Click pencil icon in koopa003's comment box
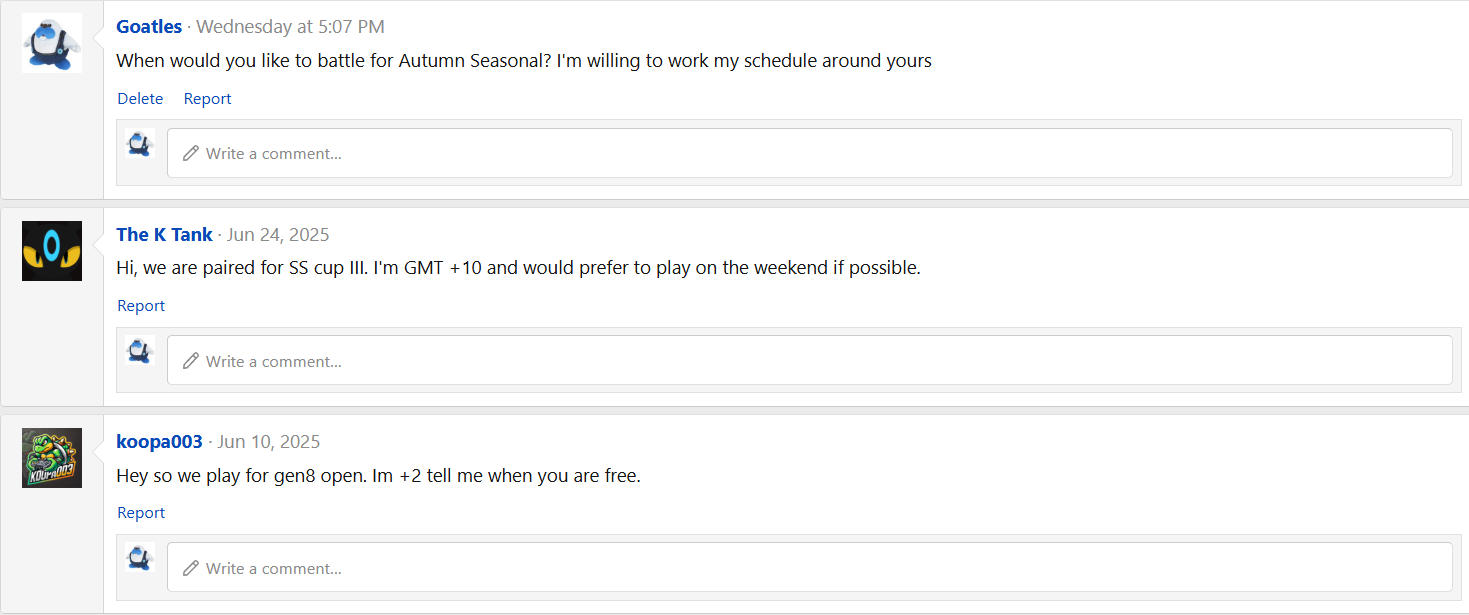The height and width of the screenshot is (615, 1469). [x=191, y=568]
